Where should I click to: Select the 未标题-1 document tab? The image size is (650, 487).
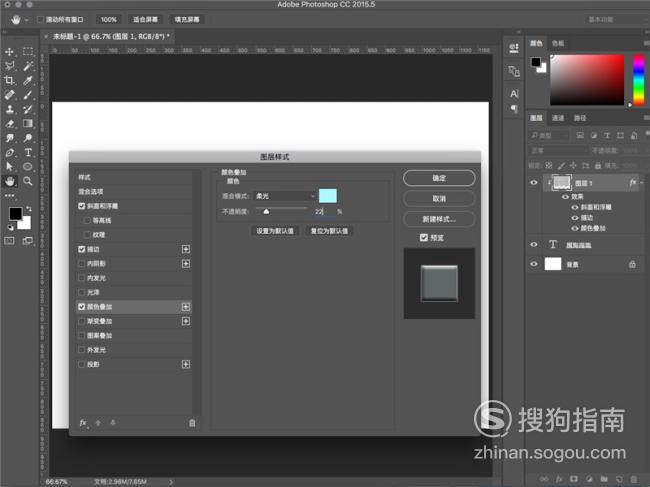click(x=109, y=36)
